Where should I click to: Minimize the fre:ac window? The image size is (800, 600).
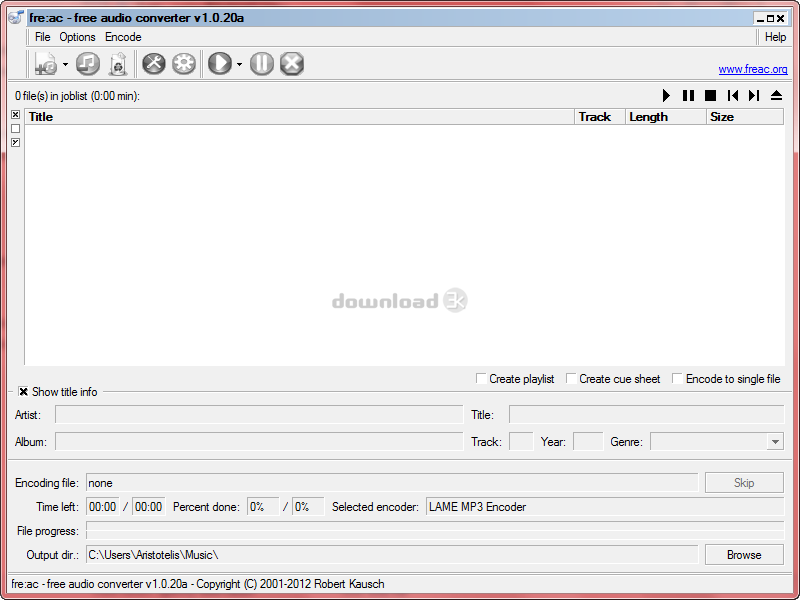click(x=760, y=19)
